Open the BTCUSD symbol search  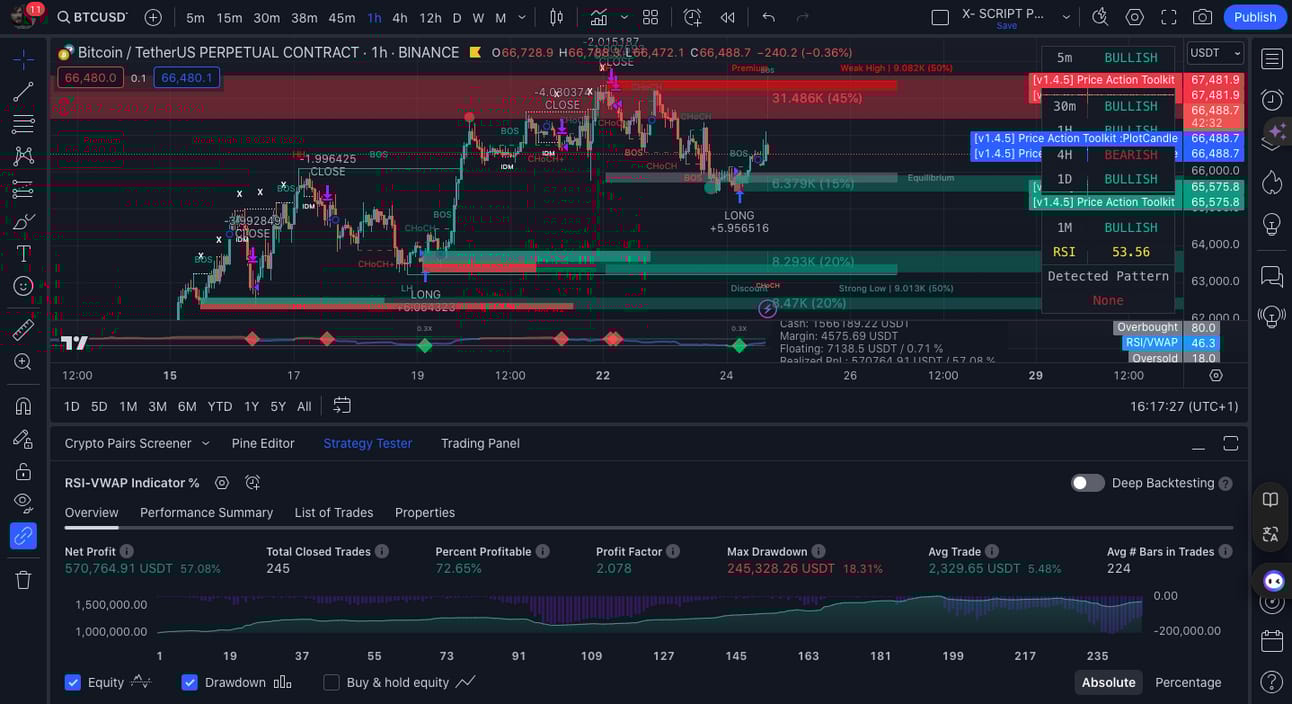coord(92,17)
